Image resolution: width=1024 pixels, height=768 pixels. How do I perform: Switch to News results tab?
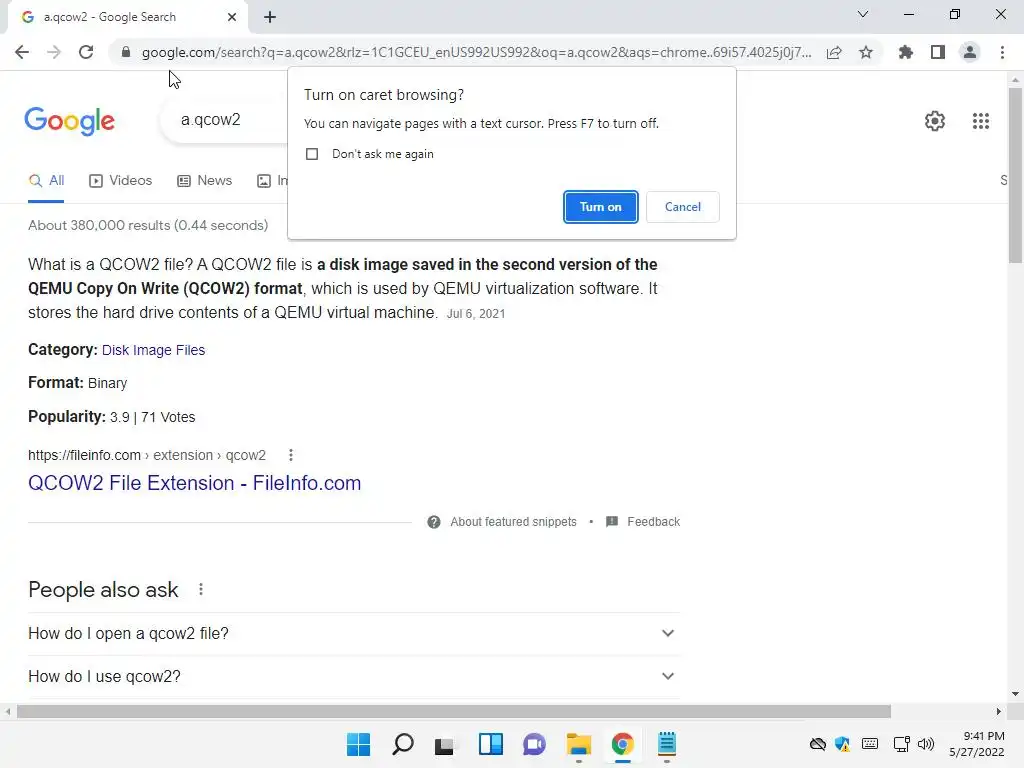coord(204,181)
